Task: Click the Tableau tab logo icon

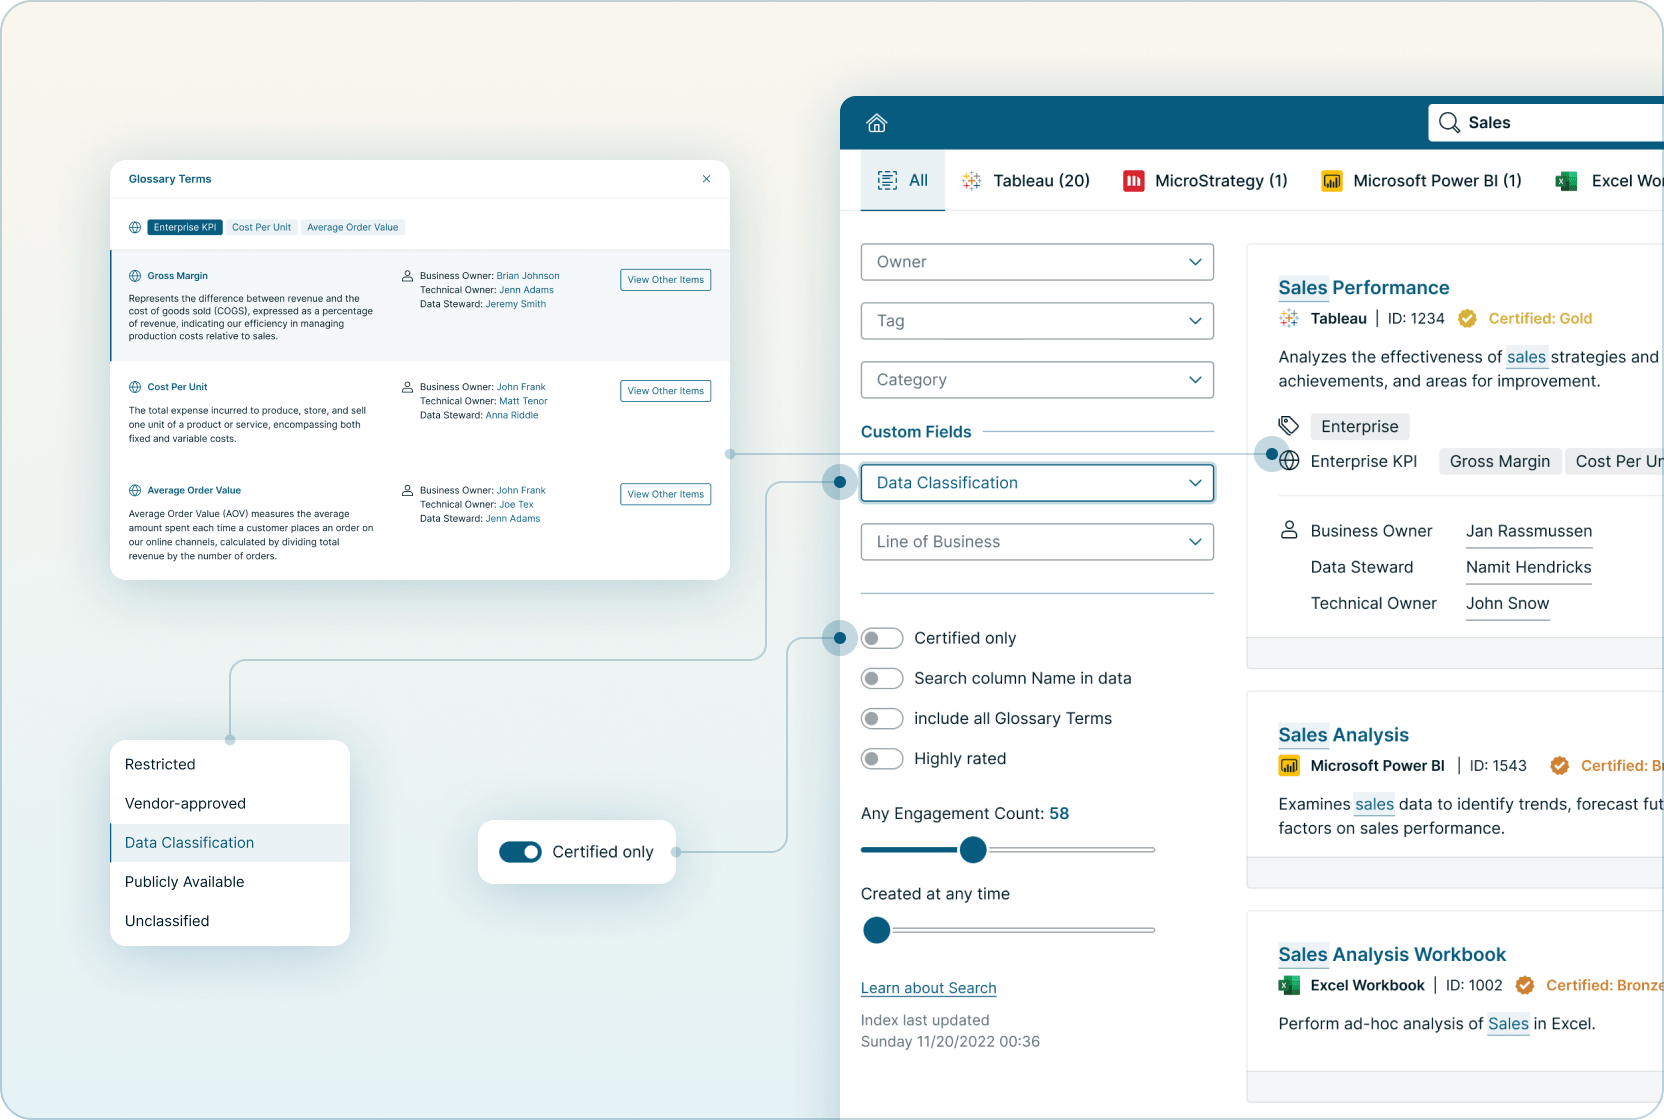Action: click(x=971, y=181)
